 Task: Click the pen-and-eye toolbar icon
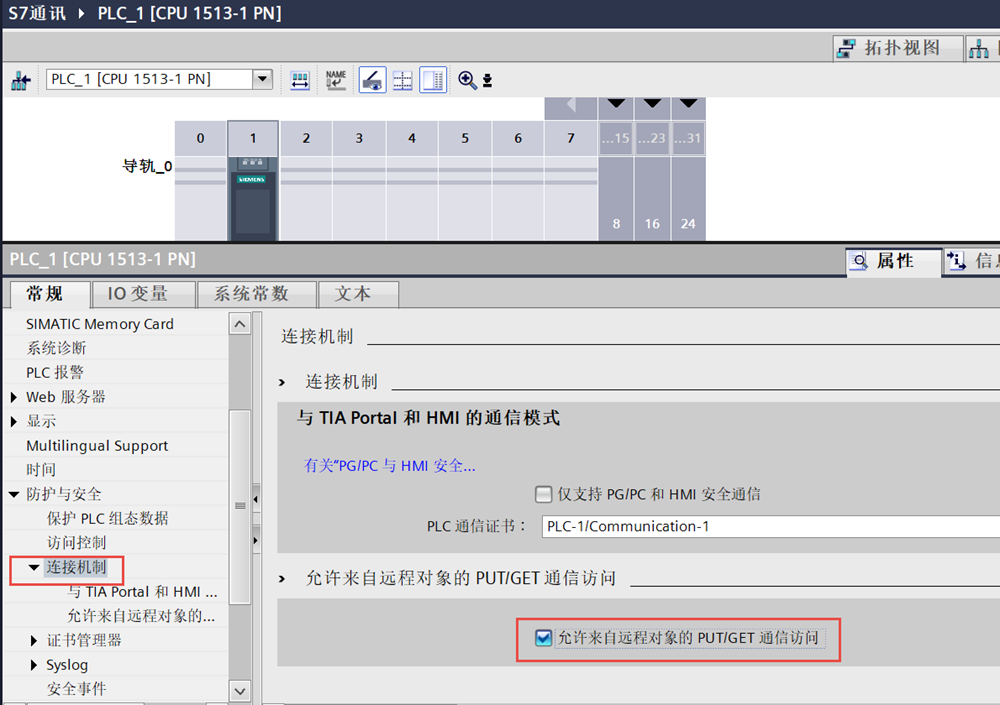[x=372, y=80]
